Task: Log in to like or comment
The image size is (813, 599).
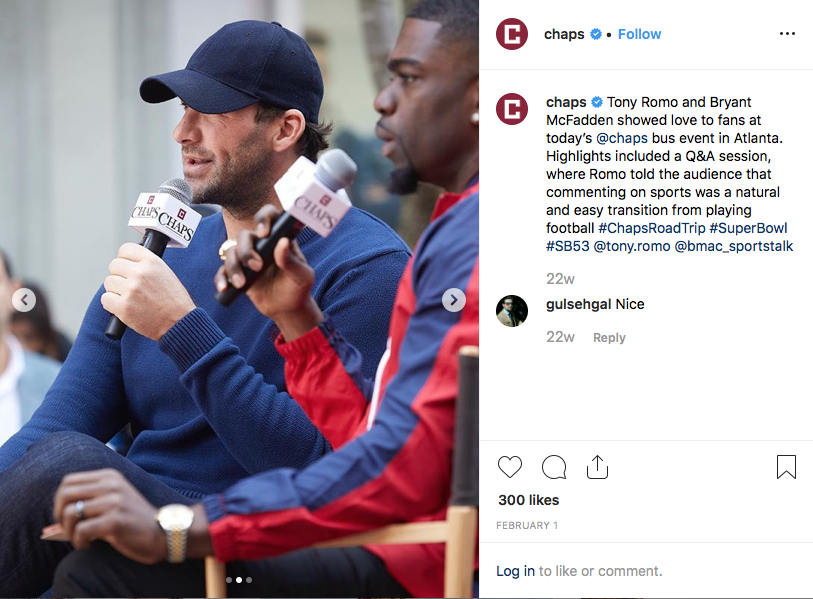Action: coord(515,571)
